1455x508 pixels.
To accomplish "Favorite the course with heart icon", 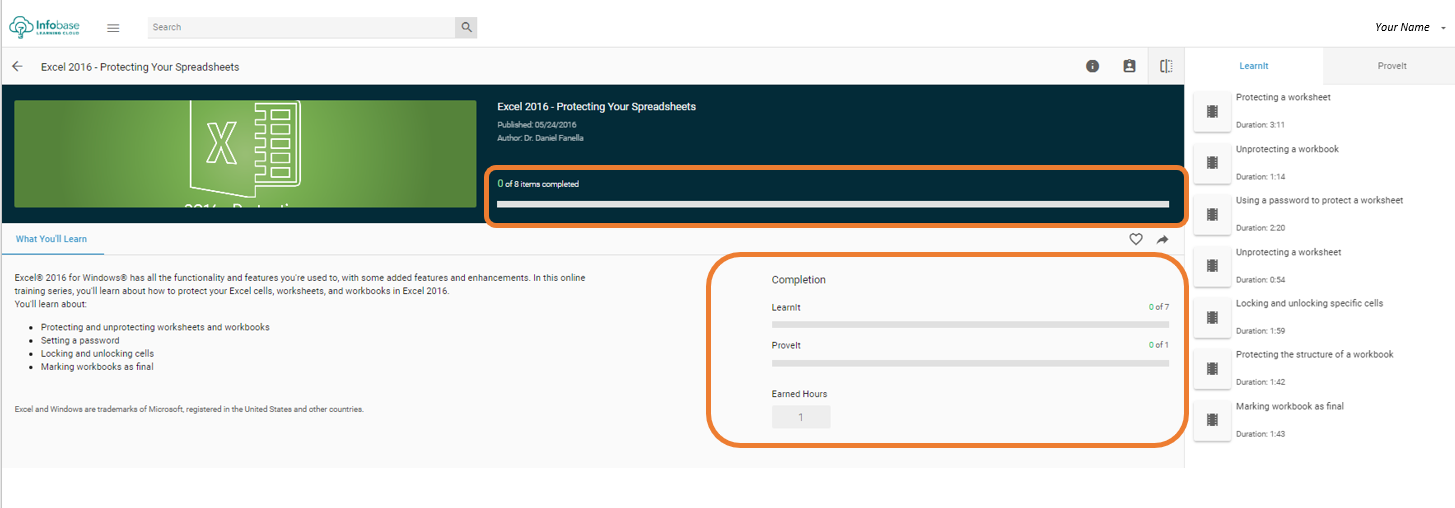I will (1136, 239).
